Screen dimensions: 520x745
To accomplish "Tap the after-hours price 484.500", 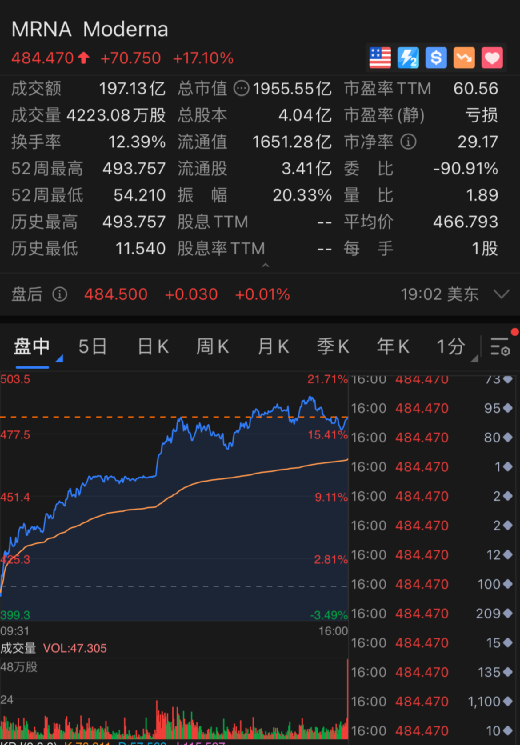I will click(x=116, y=295).
